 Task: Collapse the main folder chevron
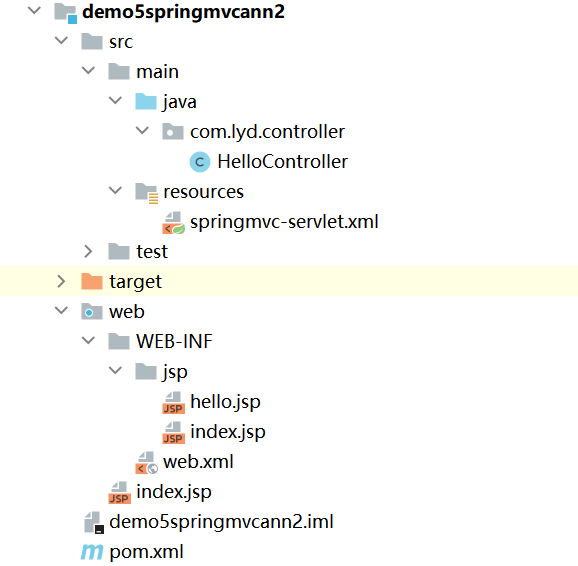(88, 70)
